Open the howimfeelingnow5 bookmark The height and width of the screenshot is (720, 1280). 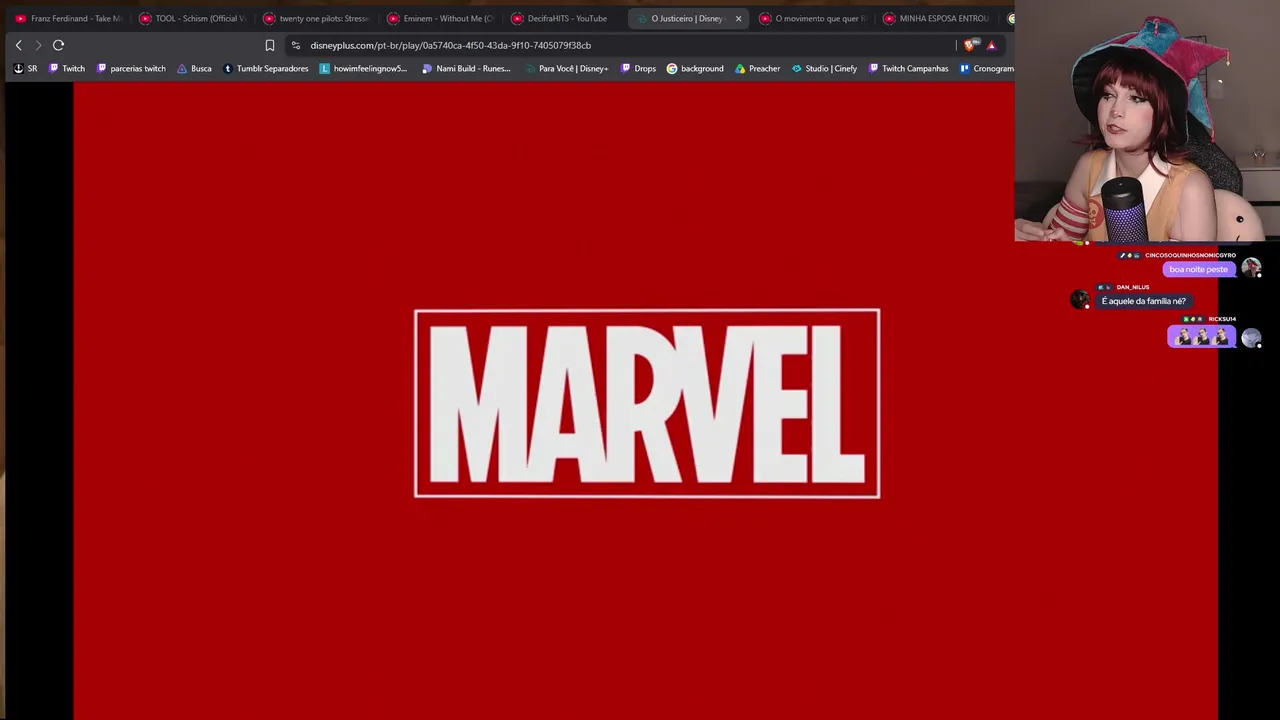tap(363, 69)
